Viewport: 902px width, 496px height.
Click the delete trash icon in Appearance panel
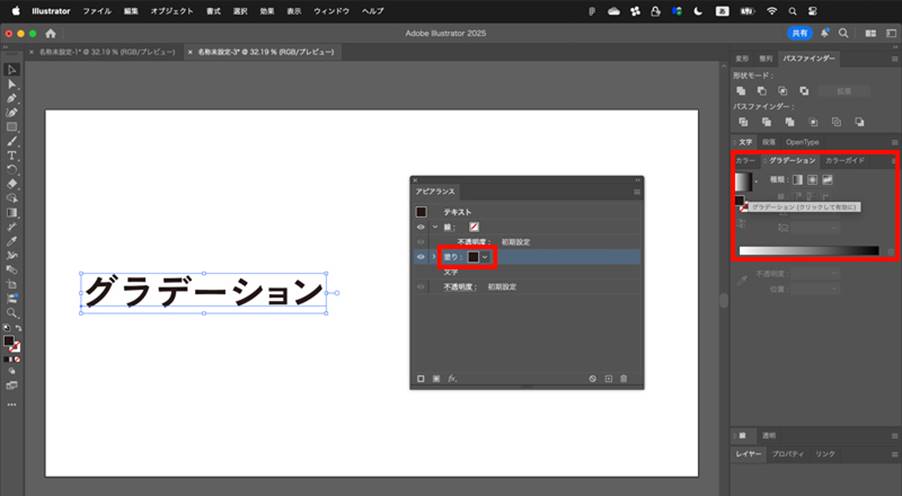[624, 379]
